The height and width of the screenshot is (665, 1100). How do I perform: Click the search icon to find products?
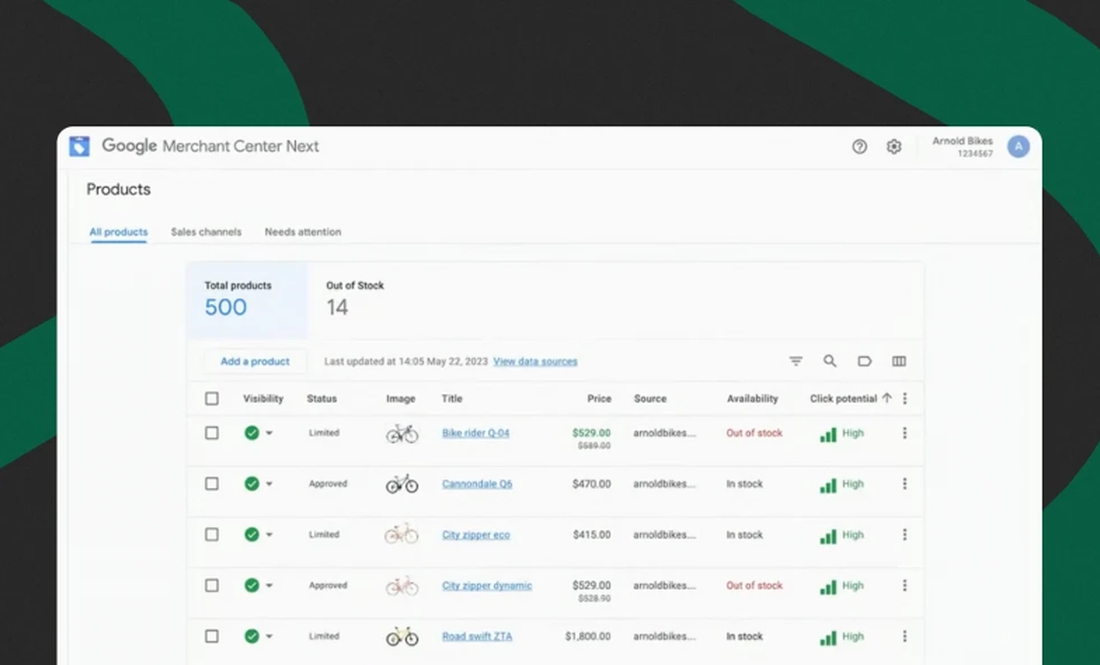[830, 361]
